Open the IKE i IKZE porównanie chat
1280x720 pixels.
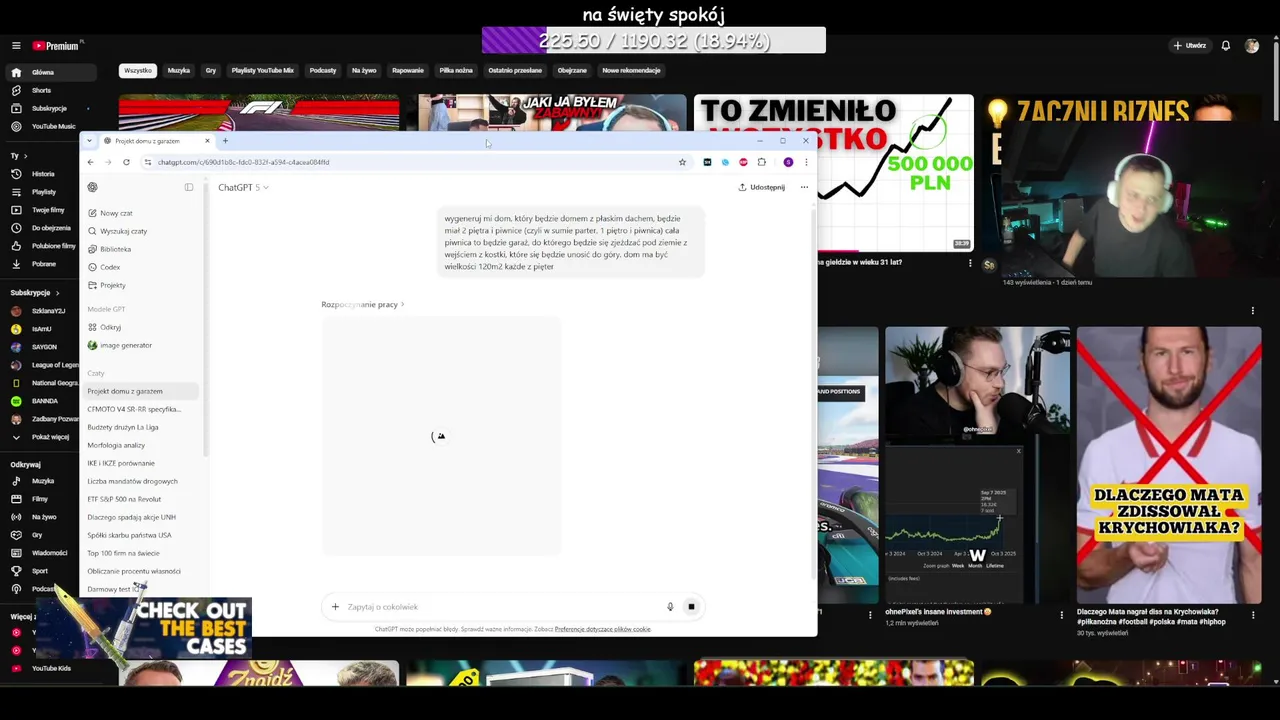[121, 463]
